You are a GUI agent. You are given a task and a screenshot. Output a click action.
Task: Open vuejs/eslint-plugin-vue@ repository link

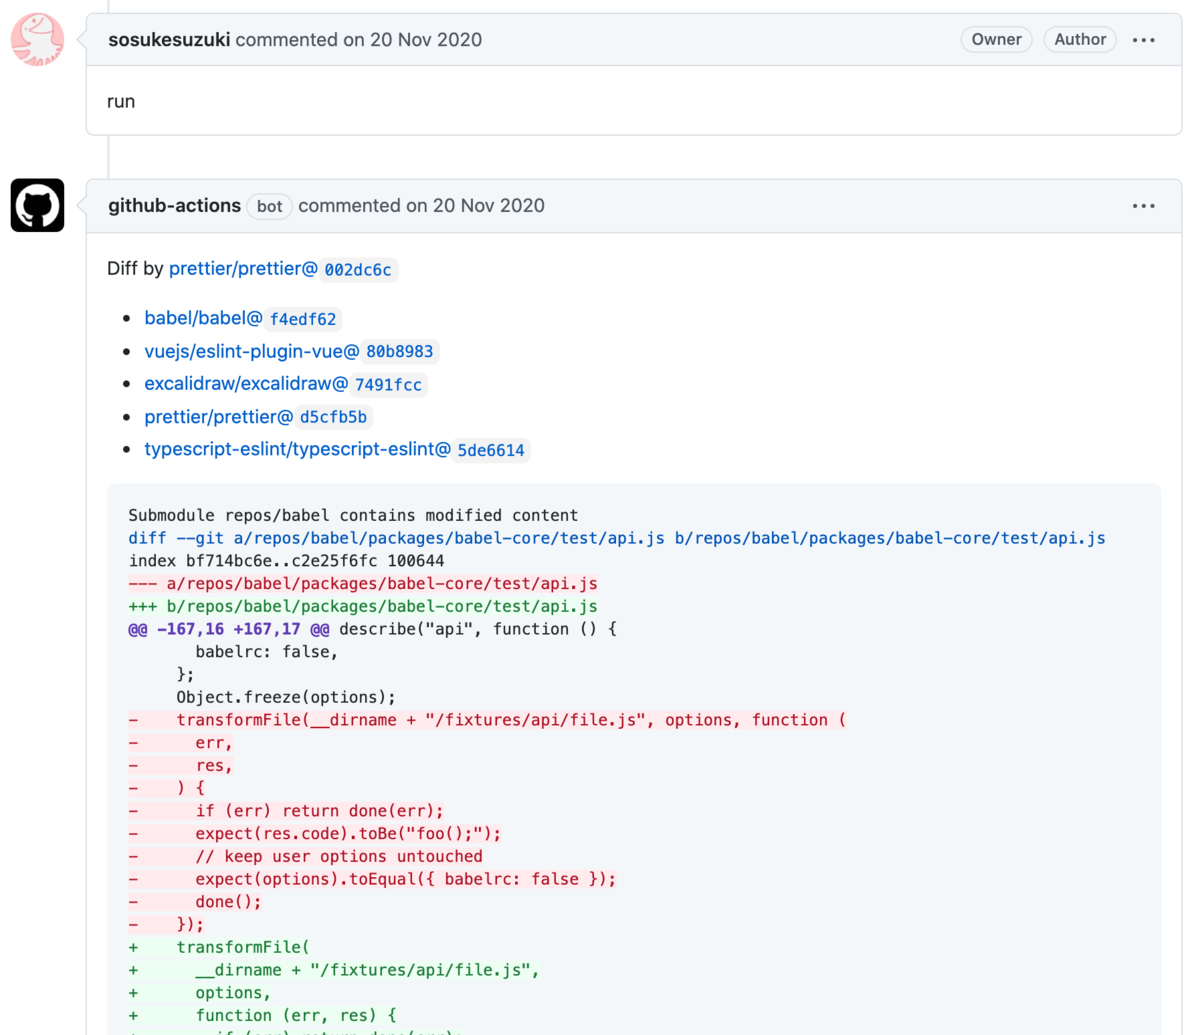click(x=252, y=351)
